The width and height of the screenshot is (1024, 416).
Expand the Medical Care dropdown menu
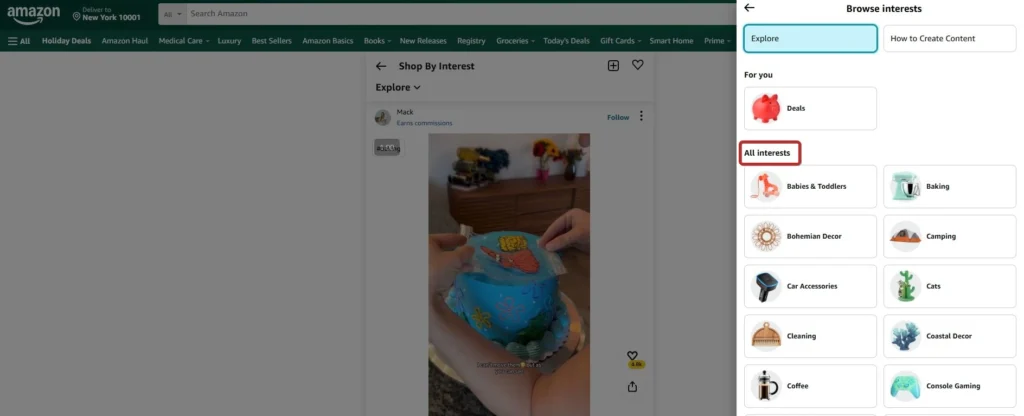point(183,41)
